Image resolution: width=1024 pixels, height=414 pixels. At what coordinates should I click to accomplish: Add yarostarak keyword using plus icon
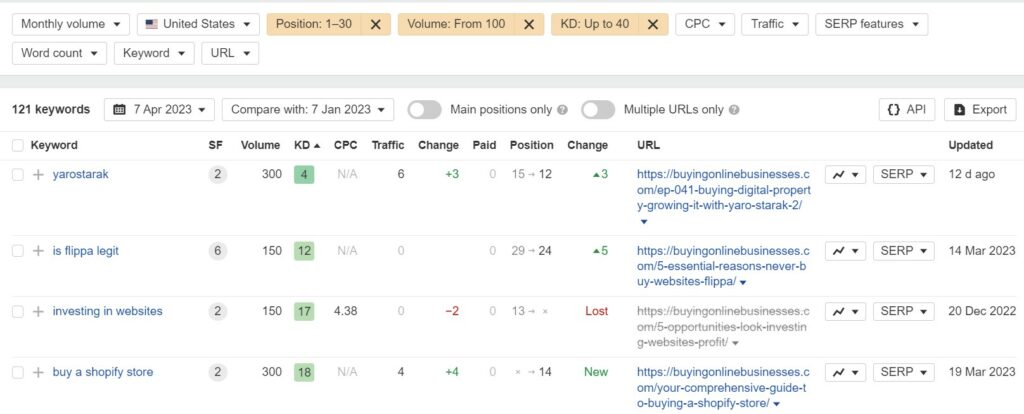[39, 175]
